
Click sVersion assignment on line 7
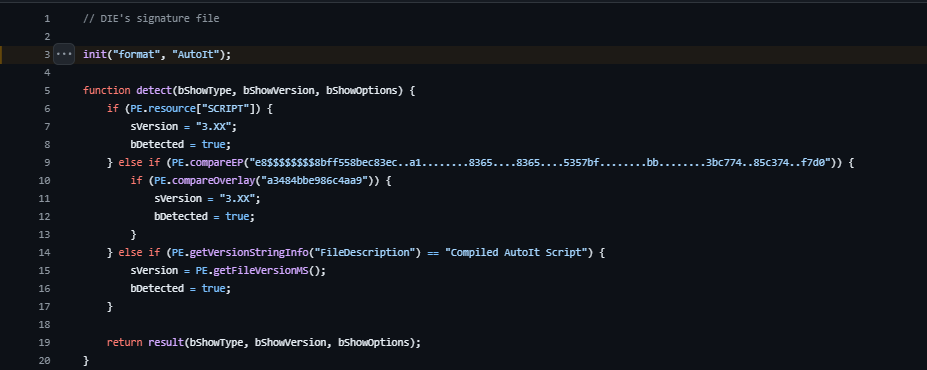tap(184, 126)
